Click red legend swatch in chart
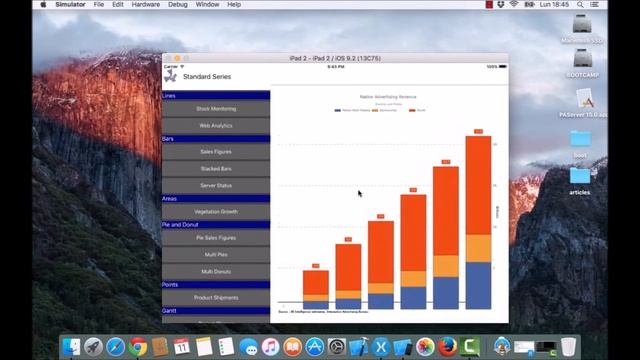 point(412,111)
